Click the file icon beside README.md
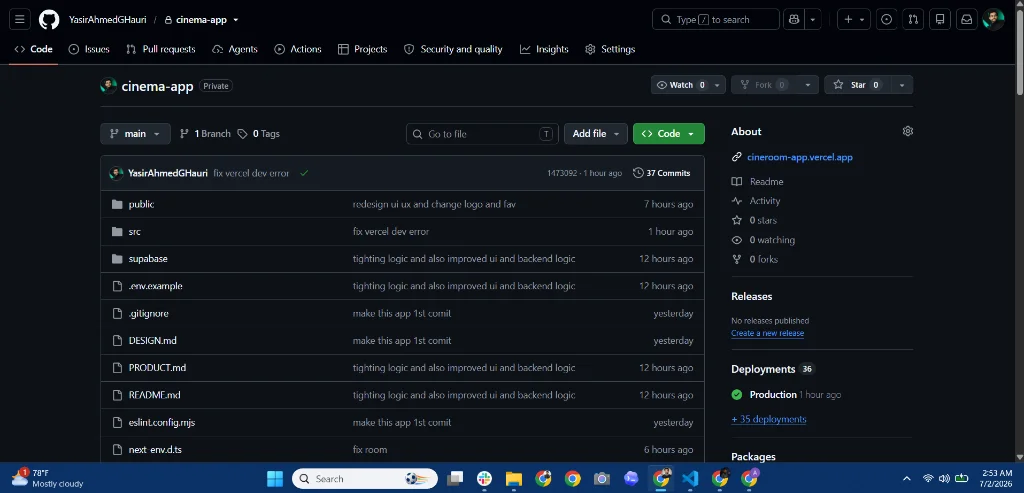This screenshot has width=1024, height=493. click(117, 395)
